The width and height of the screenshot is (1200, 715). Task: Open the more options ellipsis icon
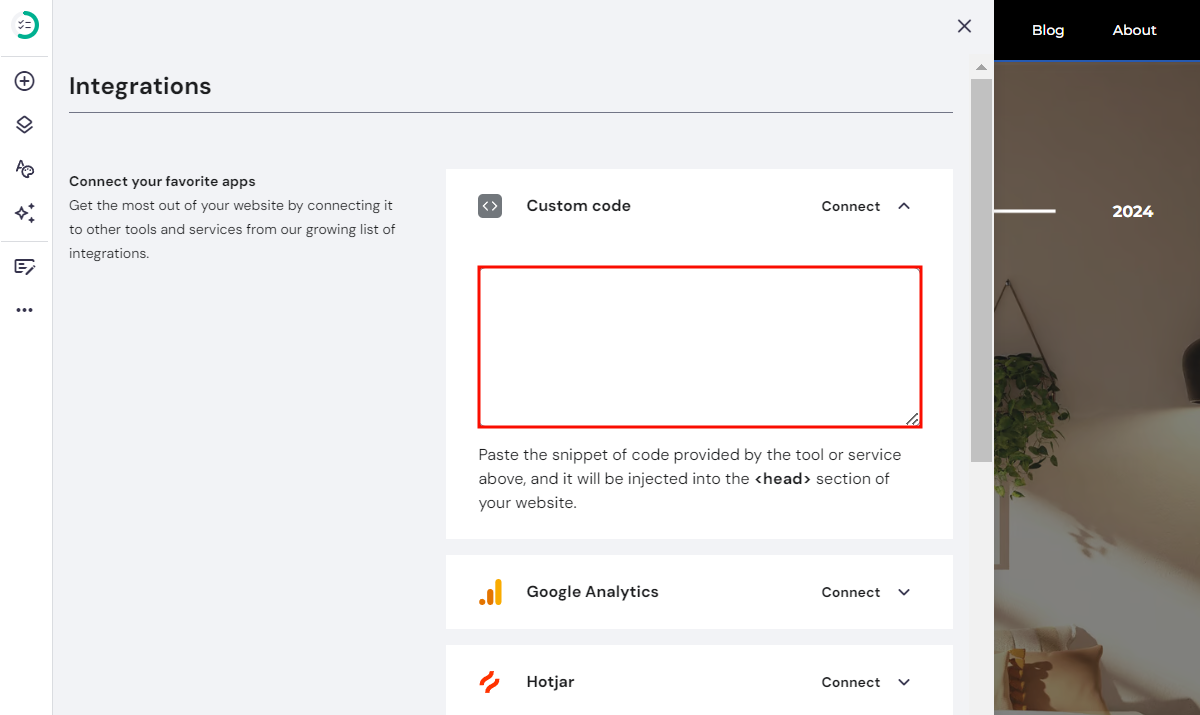[x=25, y=309]
